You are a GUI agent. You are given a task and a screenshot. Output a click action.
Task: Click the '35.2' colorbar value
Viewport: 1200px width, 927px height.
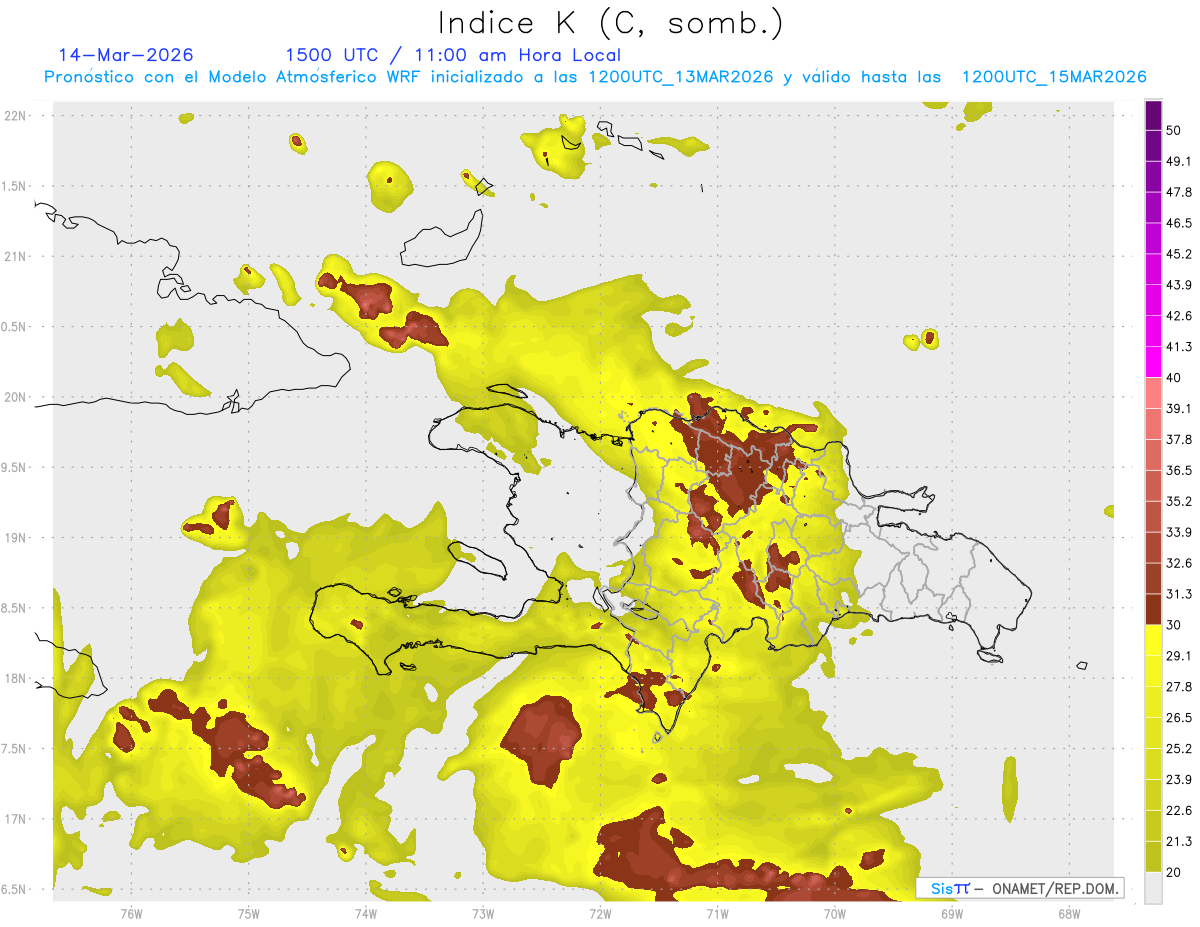tap(1179, 501)
